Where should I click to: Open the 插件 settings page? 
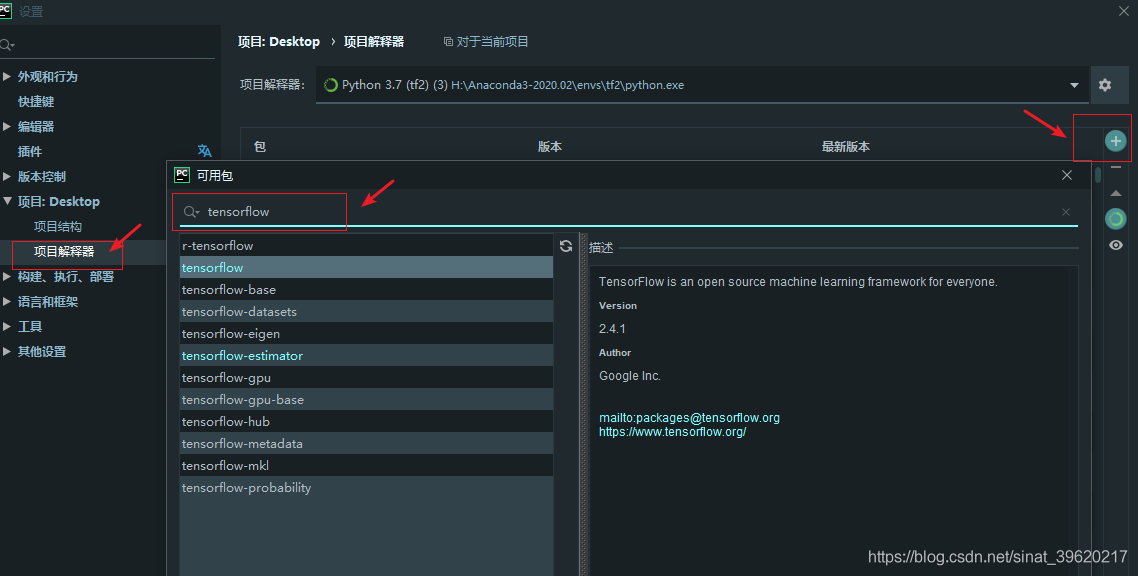(30, 151)
